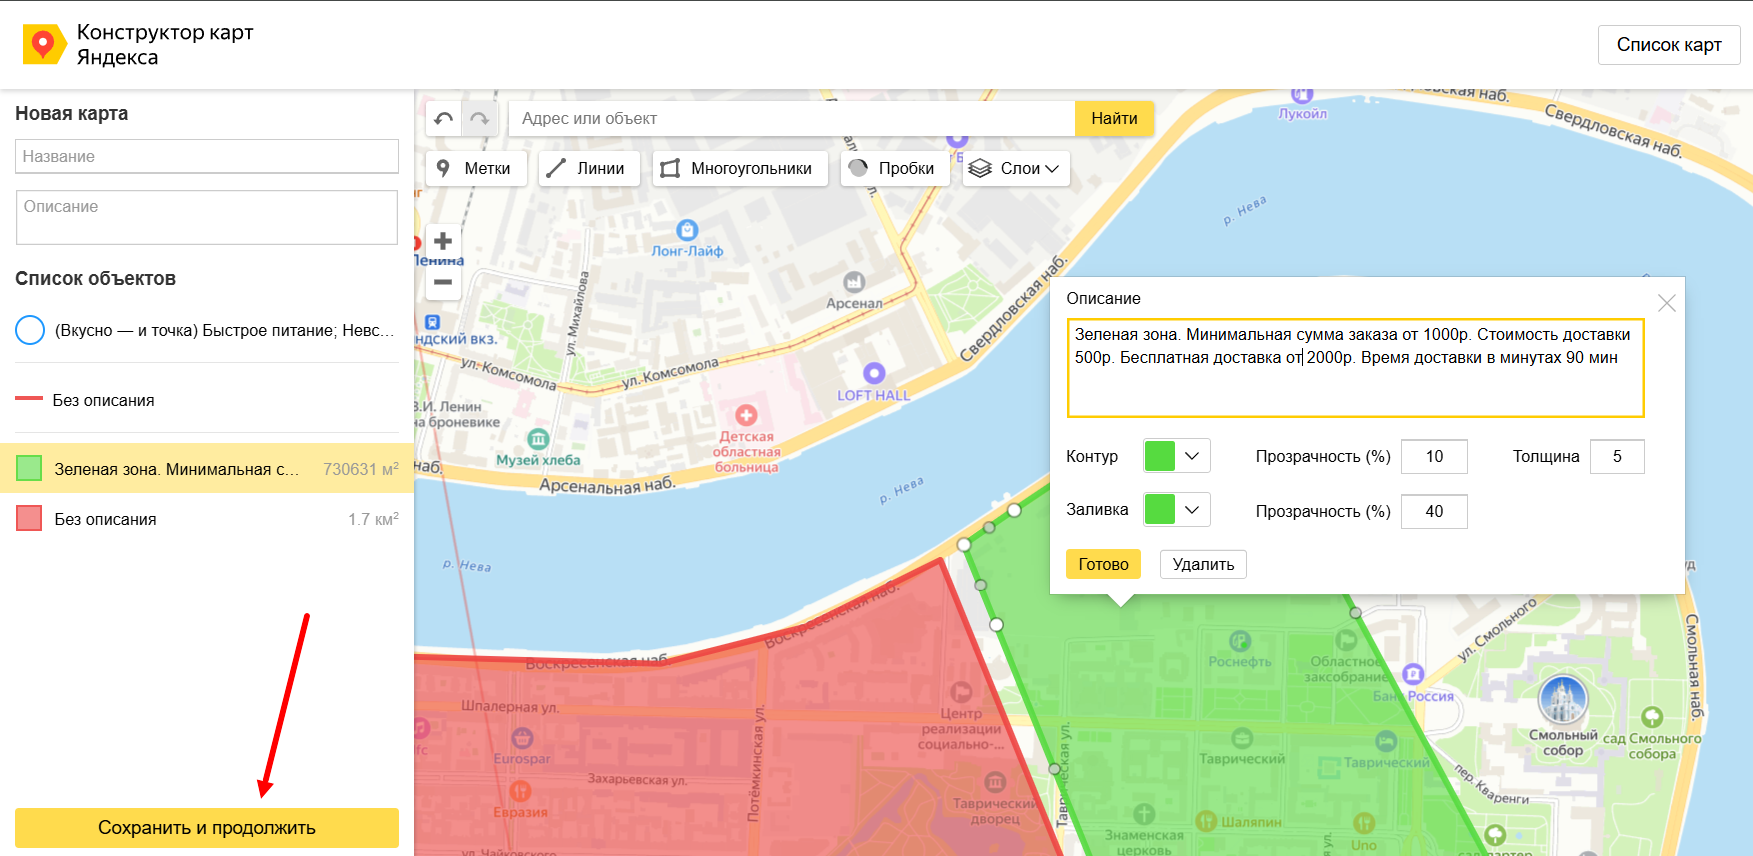Click the Удалить button
1753x856 pixels.
tap(1203, 564)
